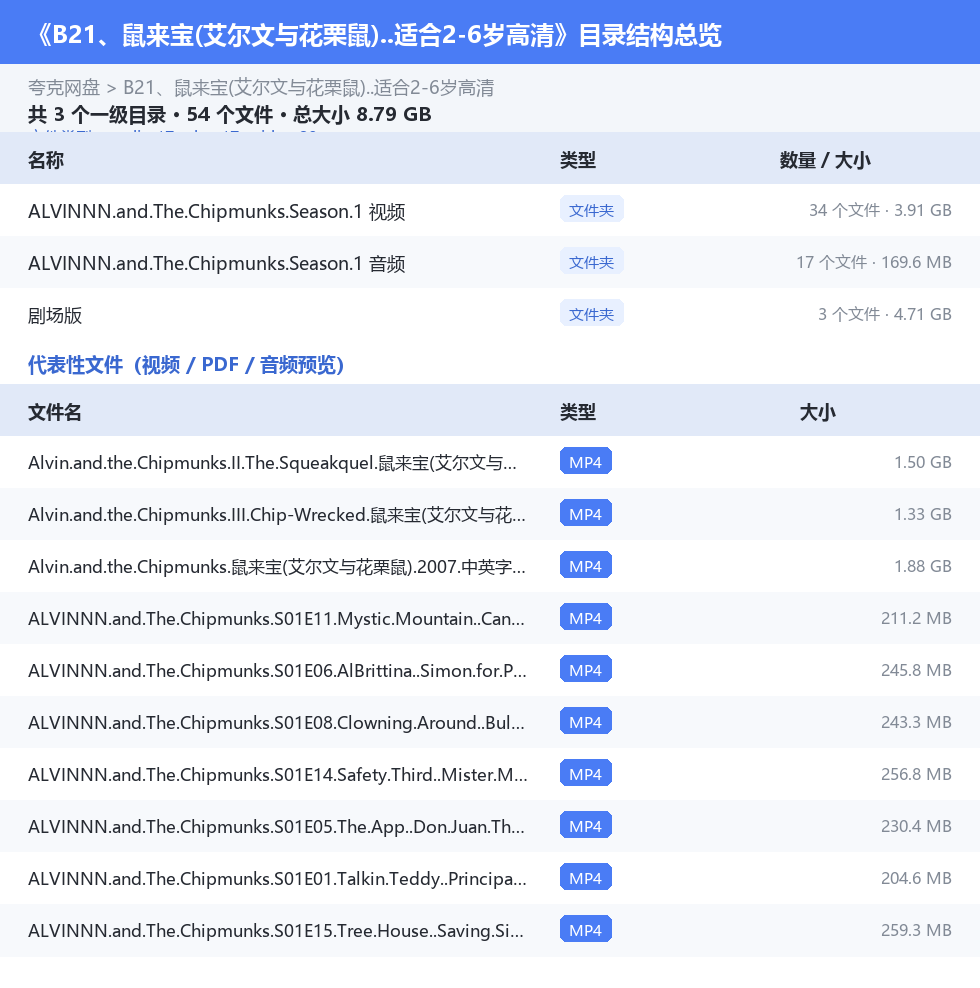The image size is (980, 988).
Task: Click the 共 3 个一级目录 summary line
Action: tap(229, 115)
